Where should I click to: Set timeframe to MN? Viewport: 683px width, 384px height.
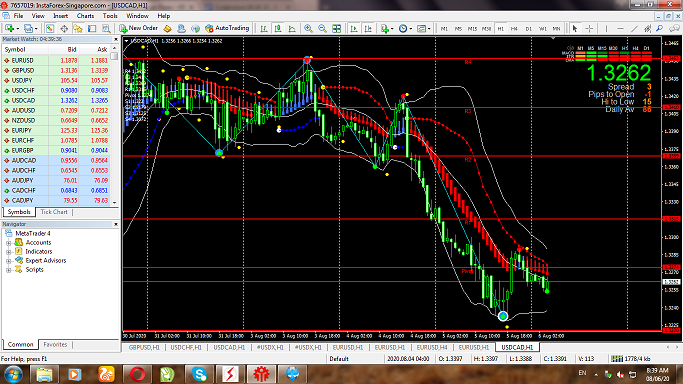tap(556, 28)
